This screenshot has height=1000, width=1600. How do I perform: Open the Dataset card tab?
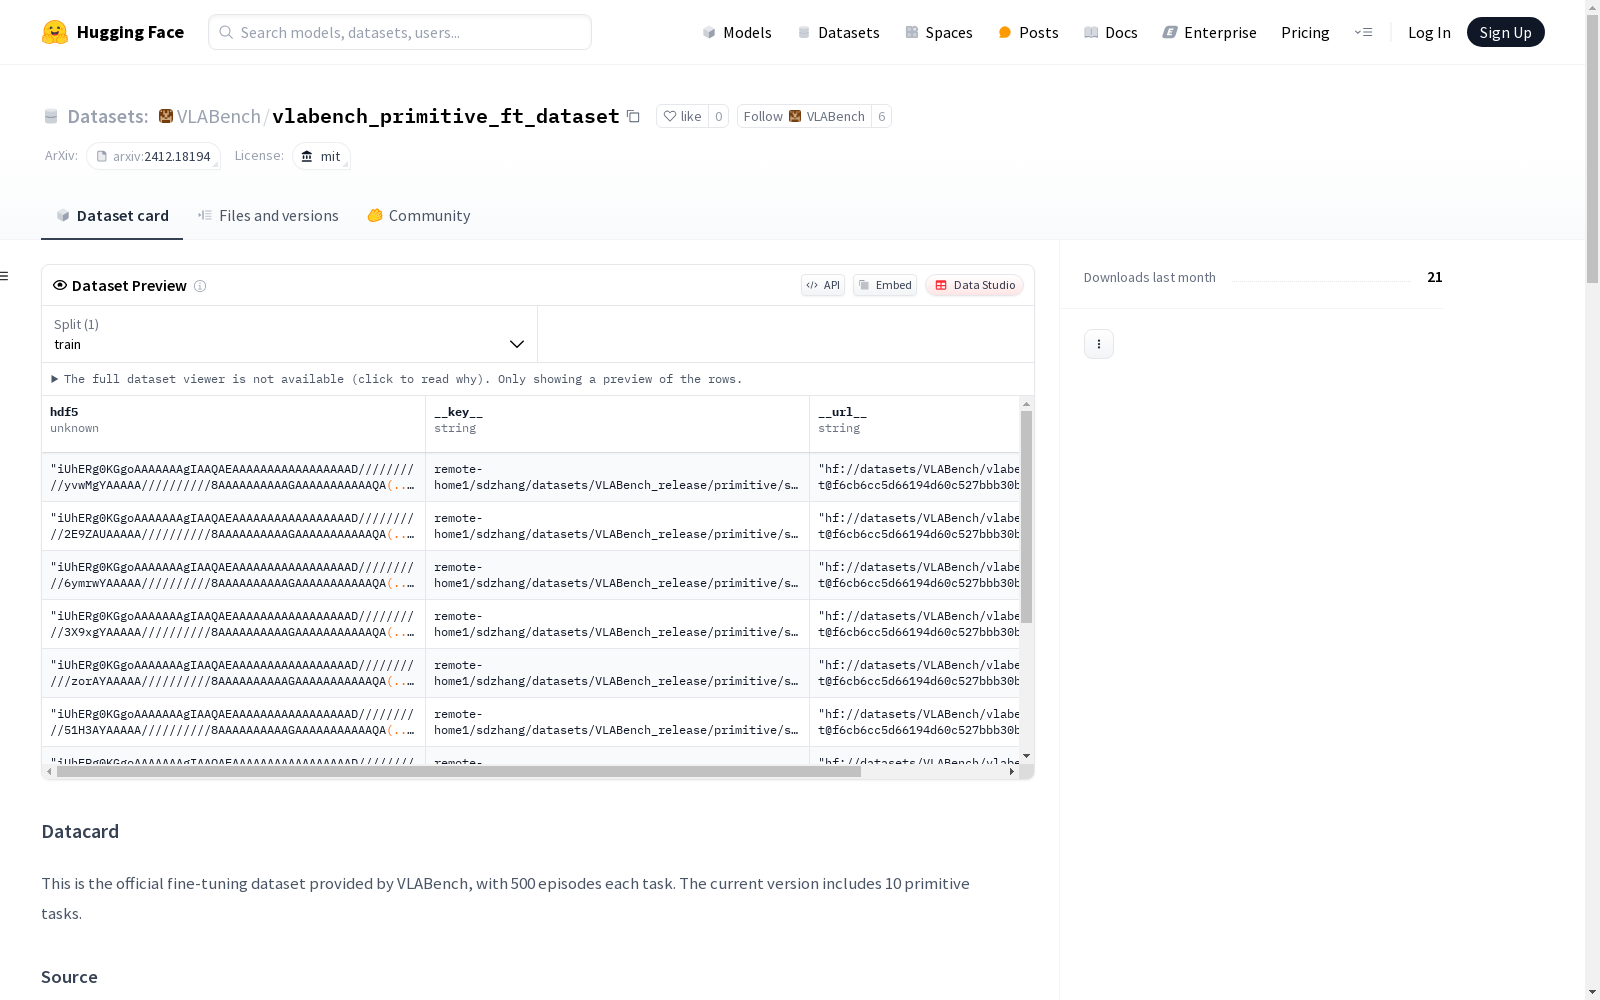point(112,216)
